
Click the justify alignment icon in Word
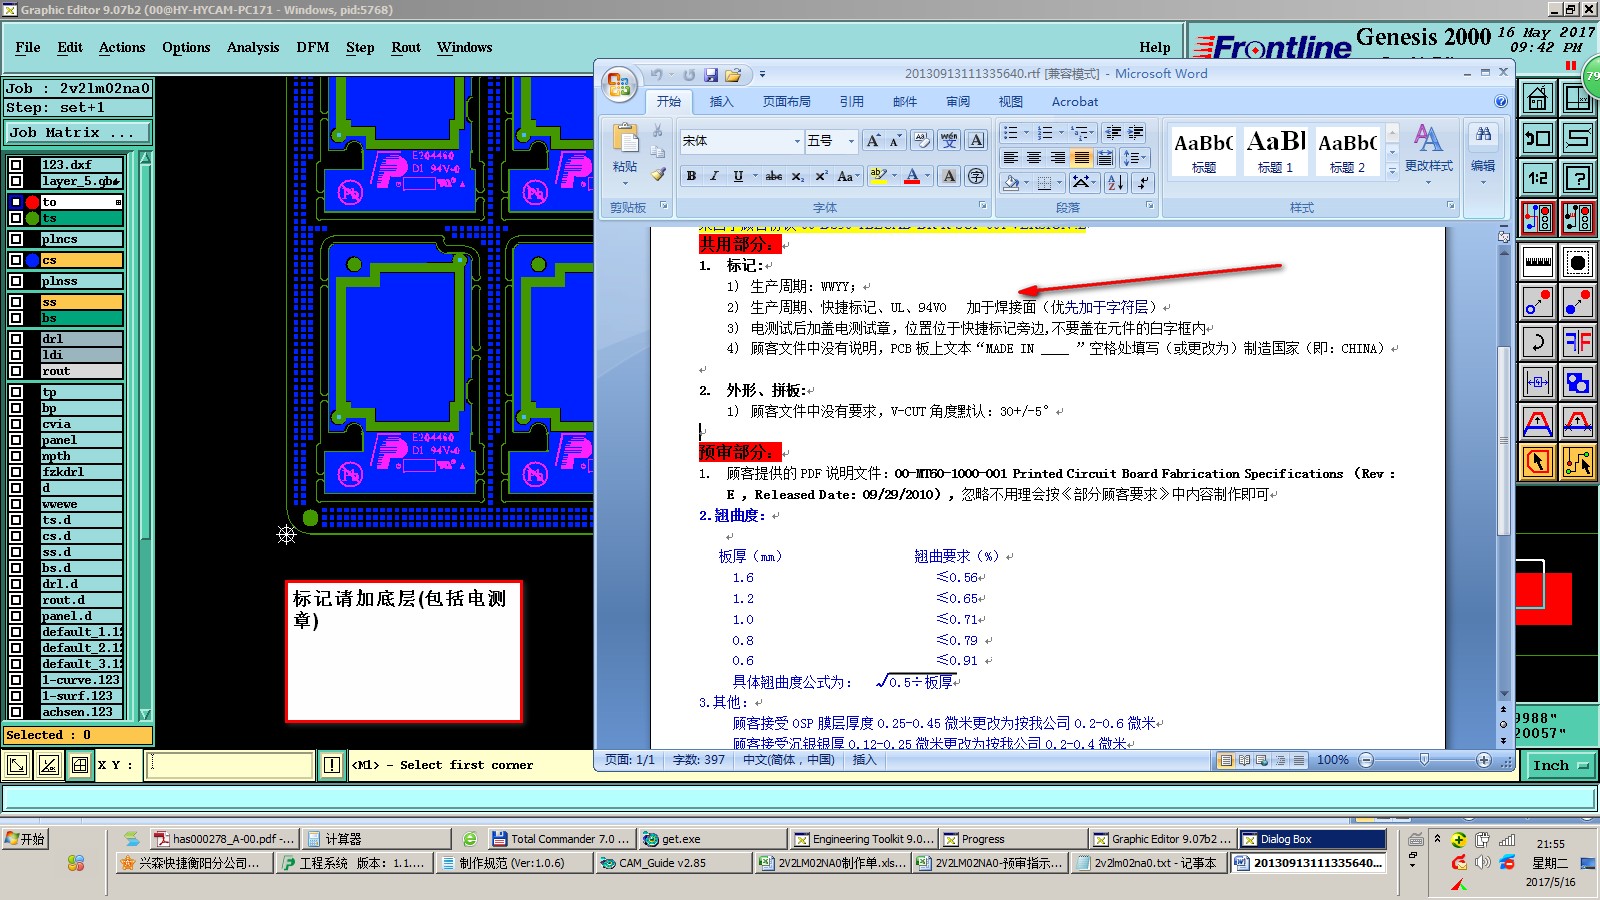click(x=1081, y=158)
